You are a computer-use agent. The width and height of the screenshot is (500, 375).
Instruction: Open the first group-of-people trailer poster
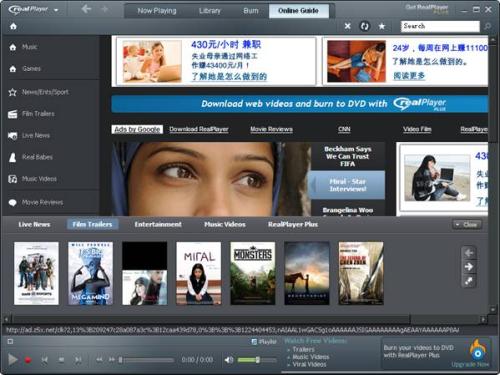[36, 273]
